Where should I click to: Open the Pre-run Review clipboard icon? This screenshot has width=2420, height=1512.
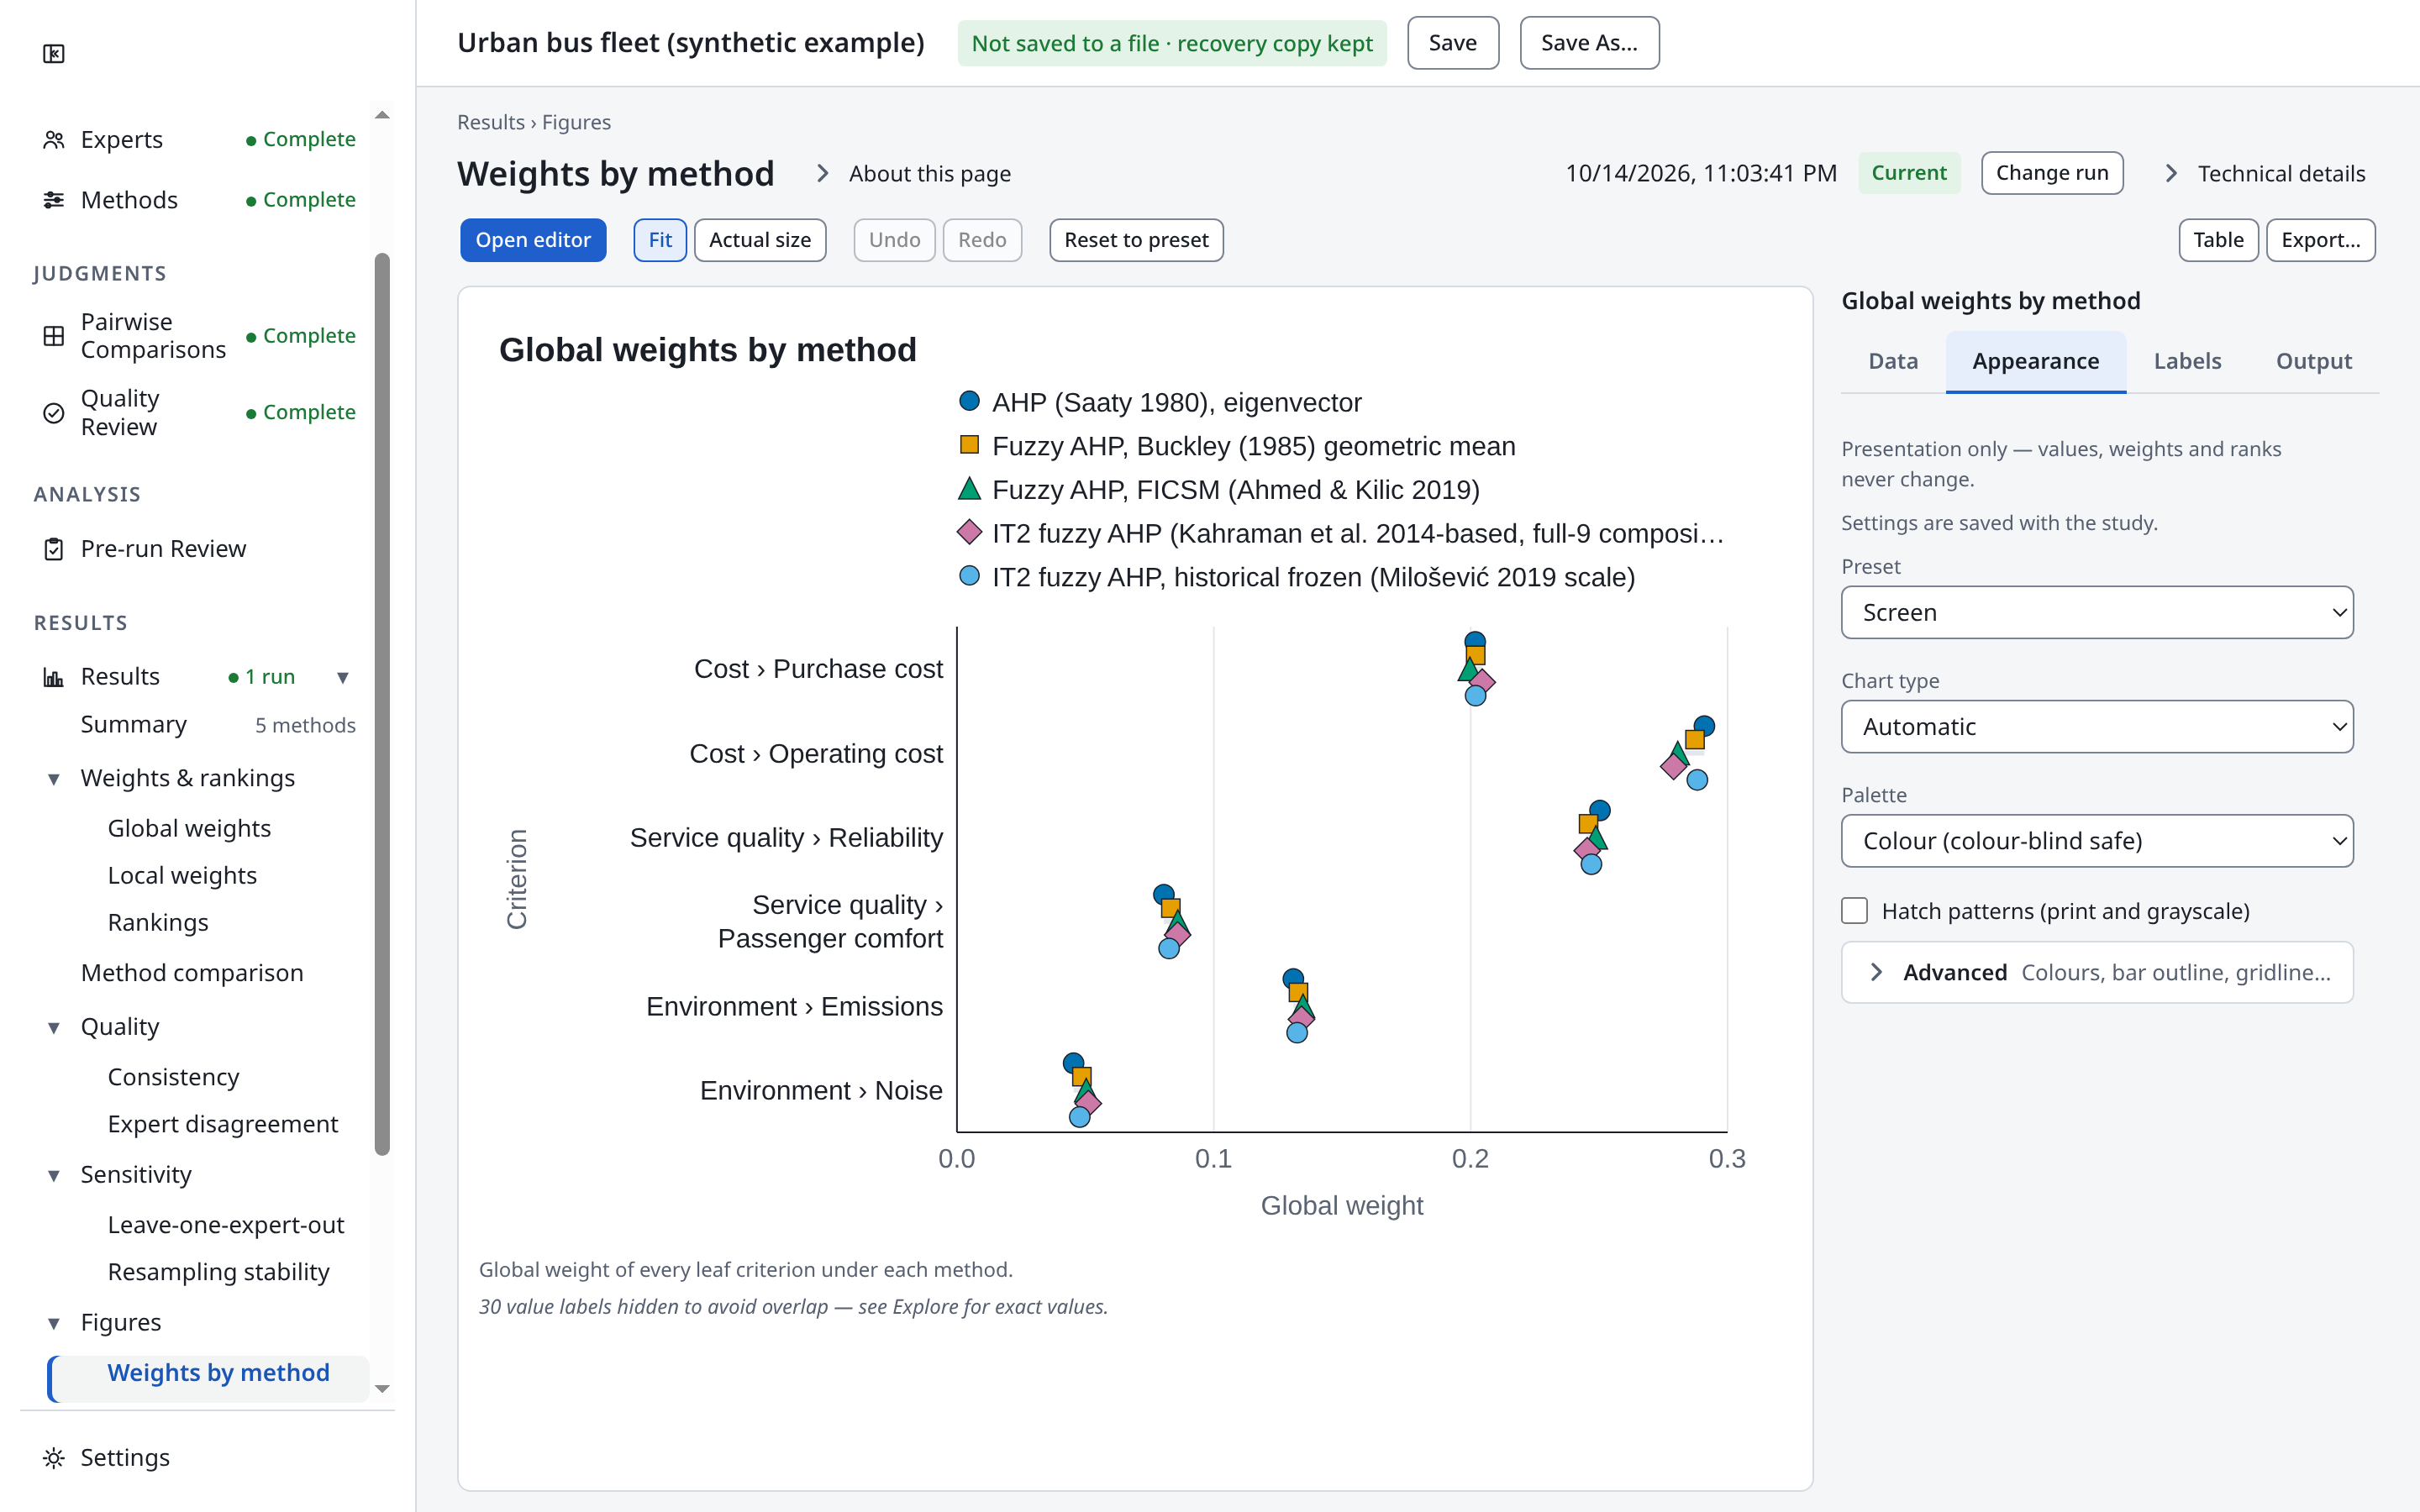(54, 549)
